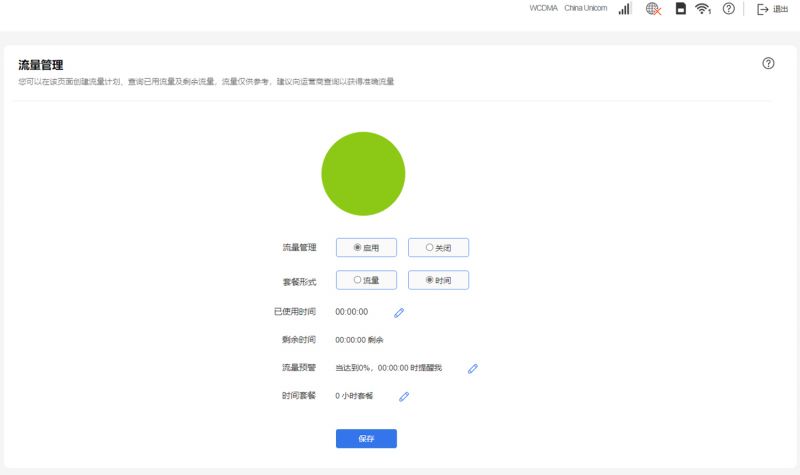This screenshot has height=475, width=800.
Task: Click the China Unicom operator label
Action: coord(586,8)
